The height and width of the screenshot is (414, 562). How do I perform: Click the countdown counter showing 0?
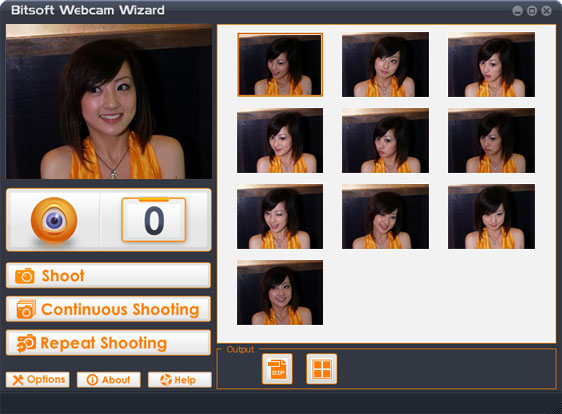154,219
